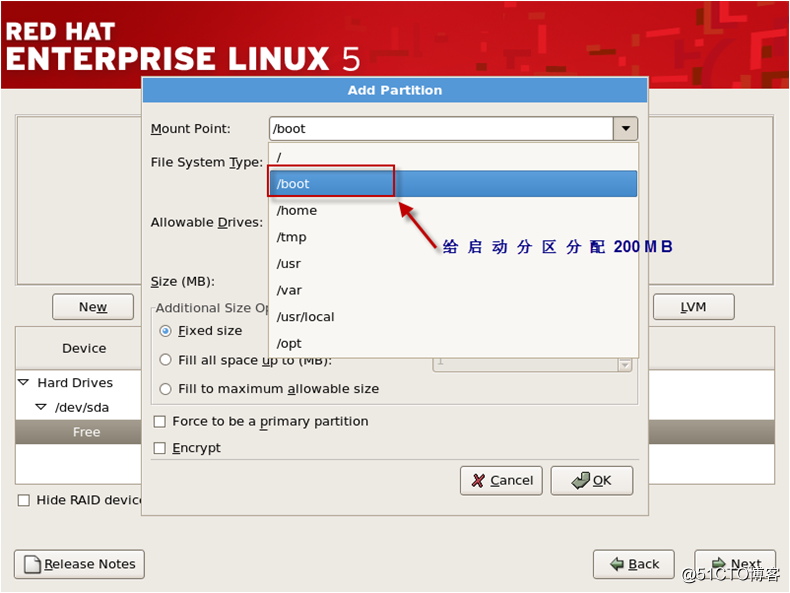Image resolution: width=790 pixels, height=593 pixels.
Task: Choose / root from mount point list
Action: tap(453, 157)
